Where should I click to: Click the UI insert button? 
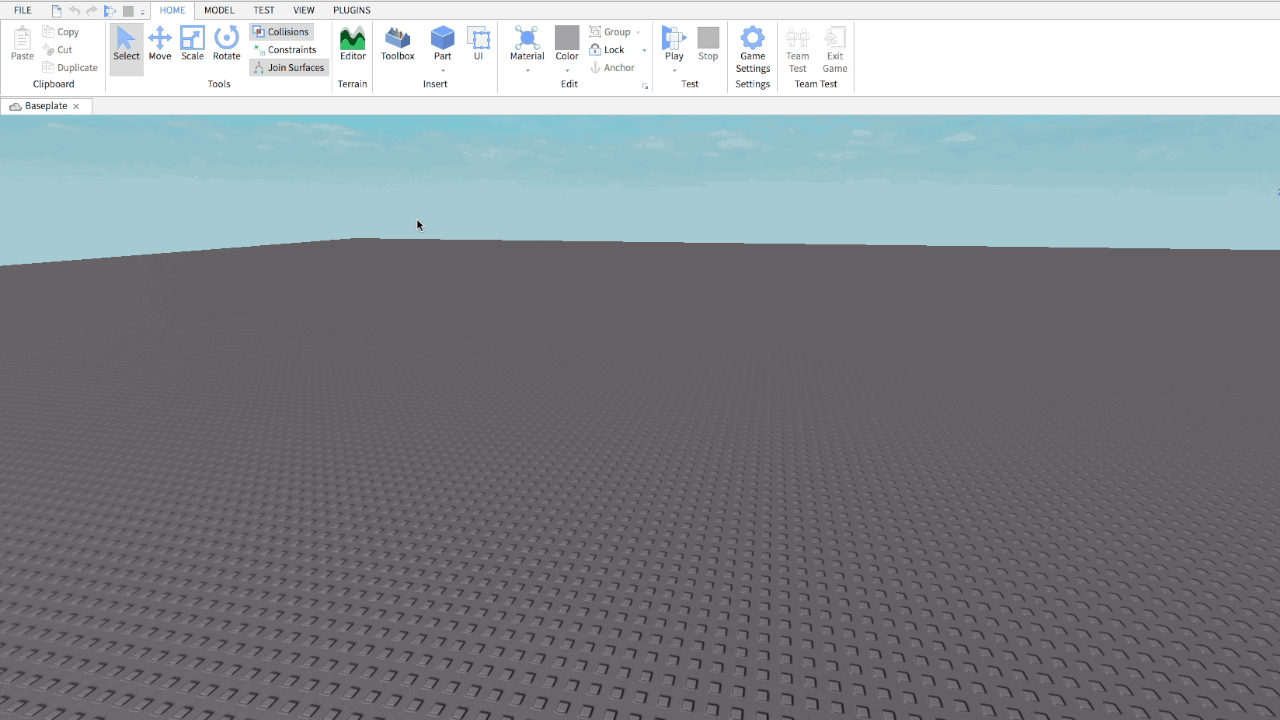coord(479,45)
